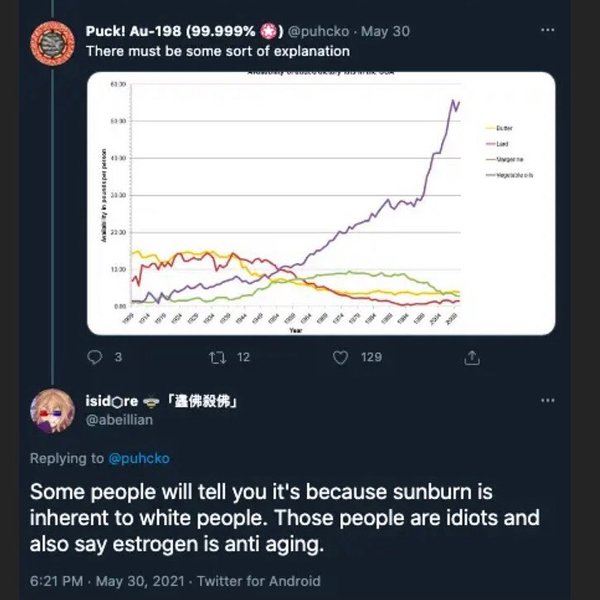Open Puck's round profile avatar
Screen dimensions: 600x600
click(50, 44)
